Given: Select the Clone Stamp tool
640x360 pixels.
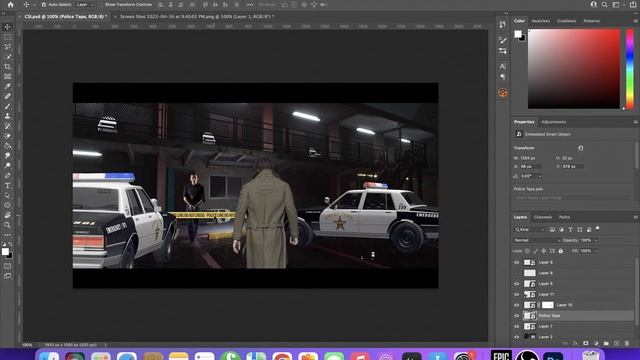Looking at the screenshot, I should tap(7, 116).
